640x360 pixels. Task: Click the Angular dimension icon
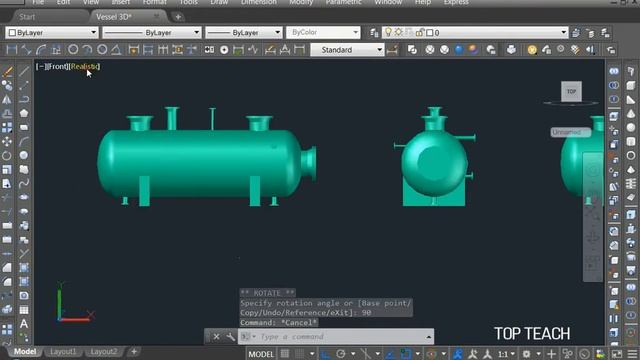tap(116, 50)
